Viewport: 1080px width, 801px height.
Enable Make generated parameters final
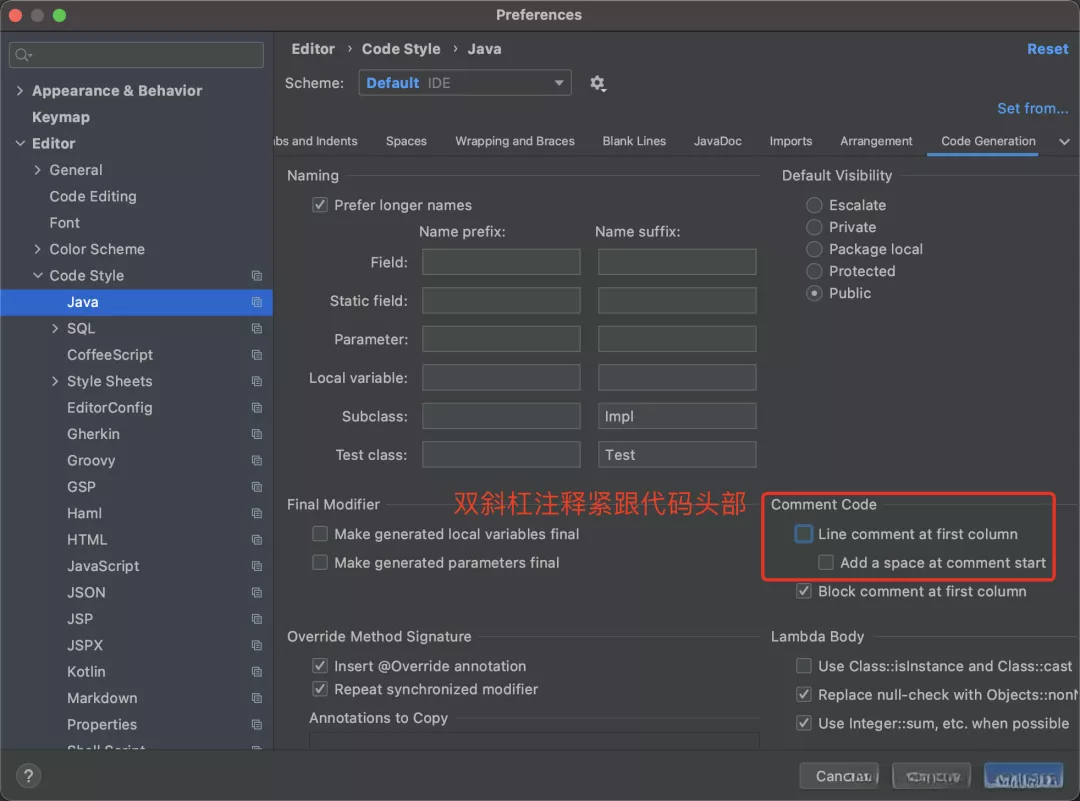(320, 563)
